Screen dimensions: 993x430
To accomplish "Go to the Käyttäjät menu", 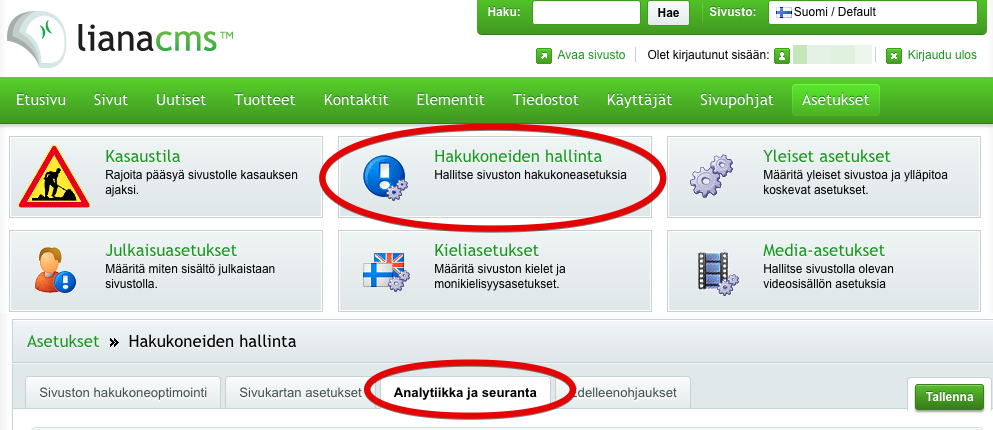I will click(639, 100).
